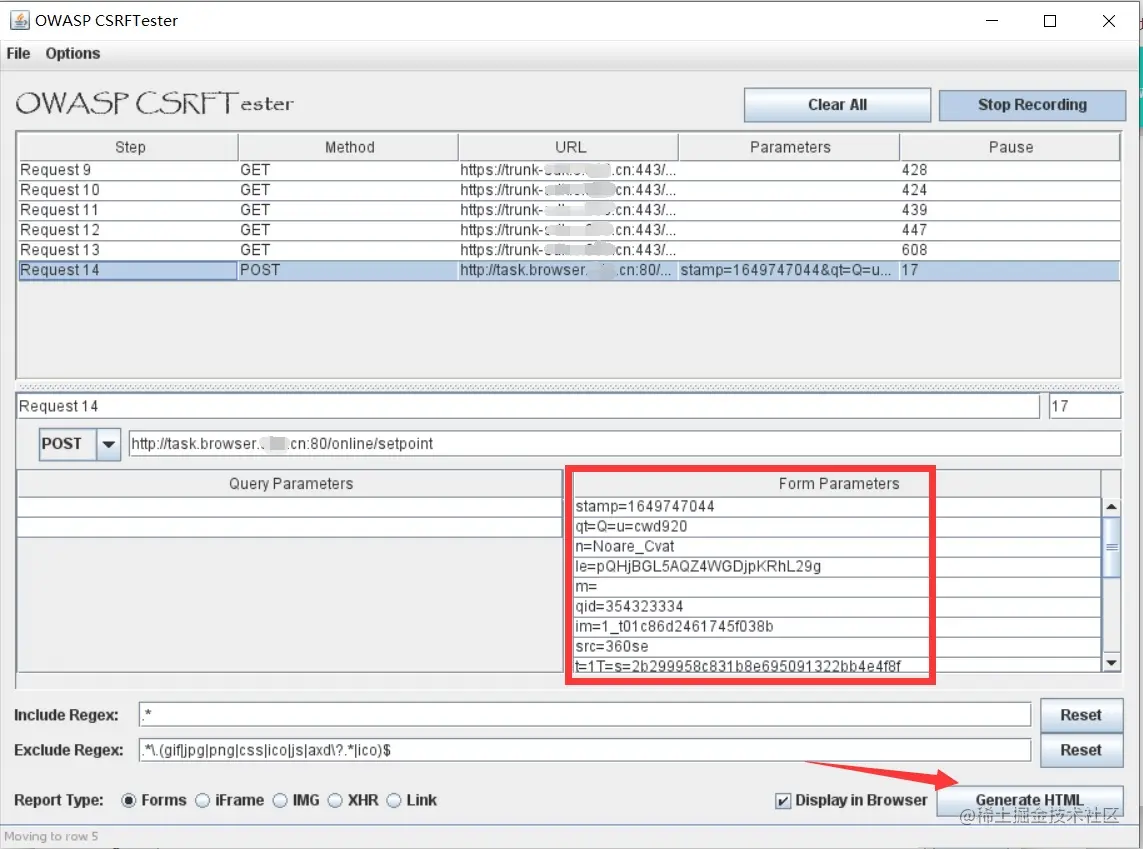Screen dimensions: 1143x849
Task: Click the request URL input field
Action: (625, 444)
